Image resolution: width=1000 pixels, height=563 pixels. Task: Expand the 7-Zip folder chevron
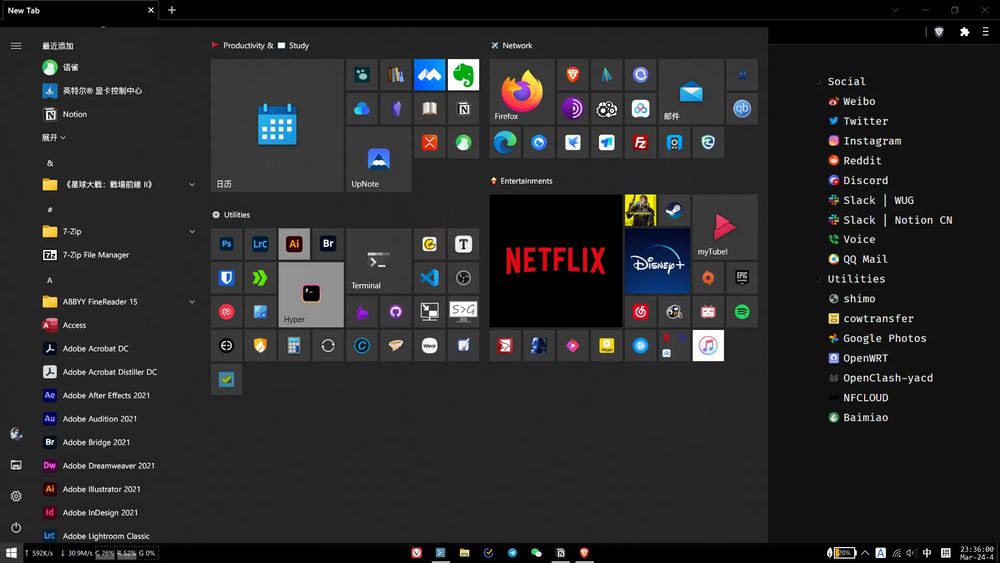[x=192, y=231]
